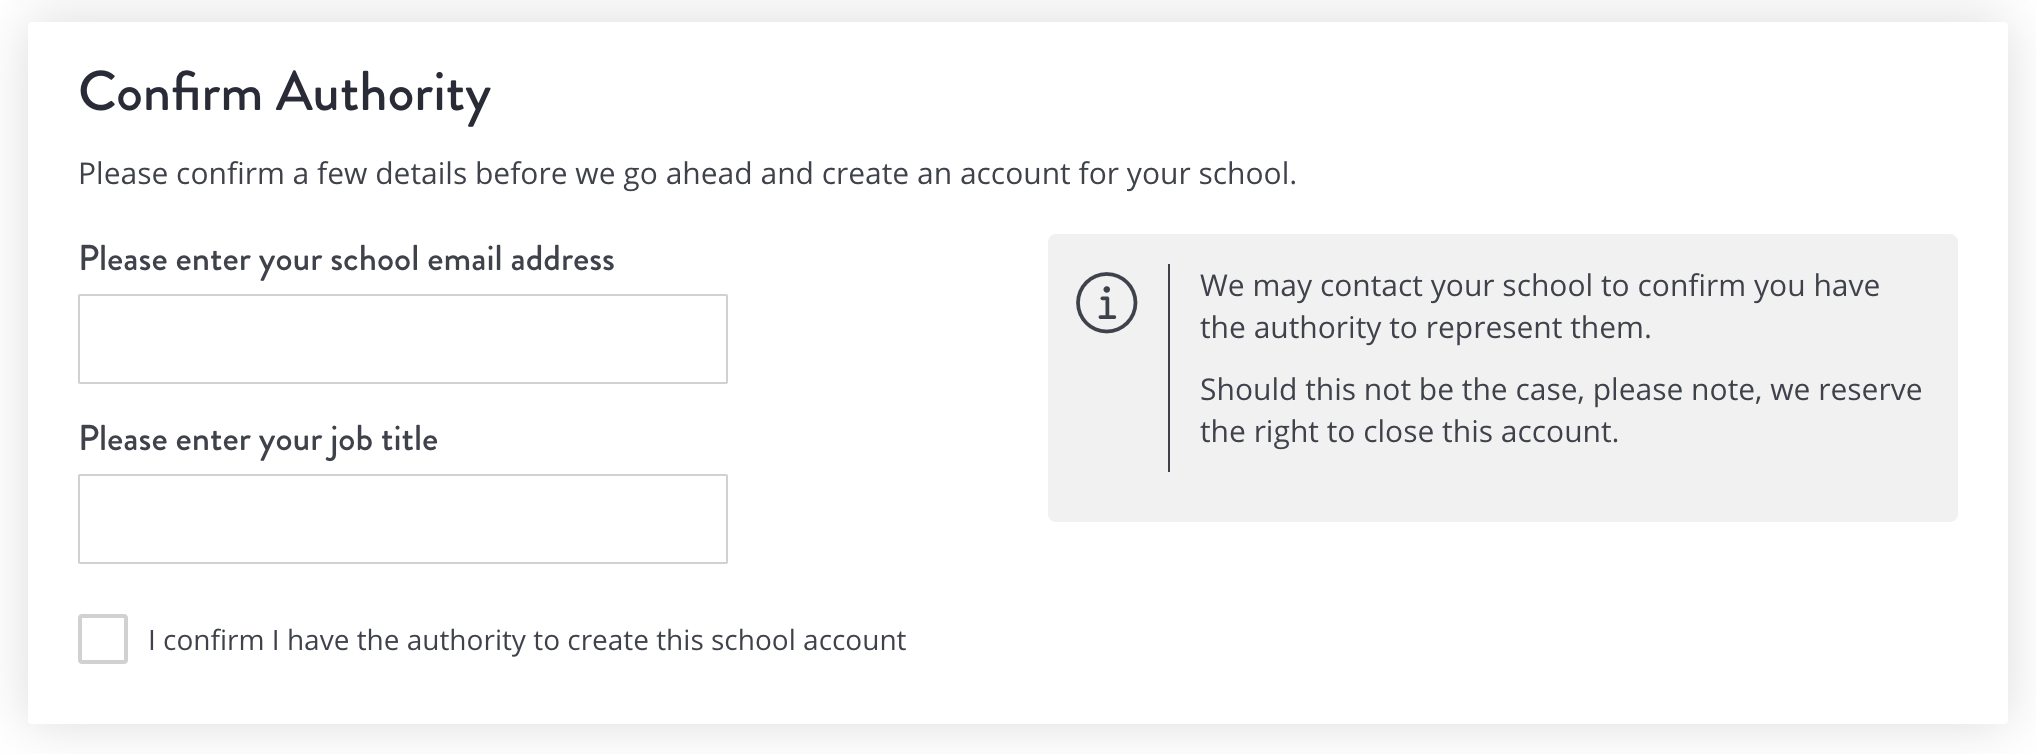Click the circled information icon

pos(1106,302)
